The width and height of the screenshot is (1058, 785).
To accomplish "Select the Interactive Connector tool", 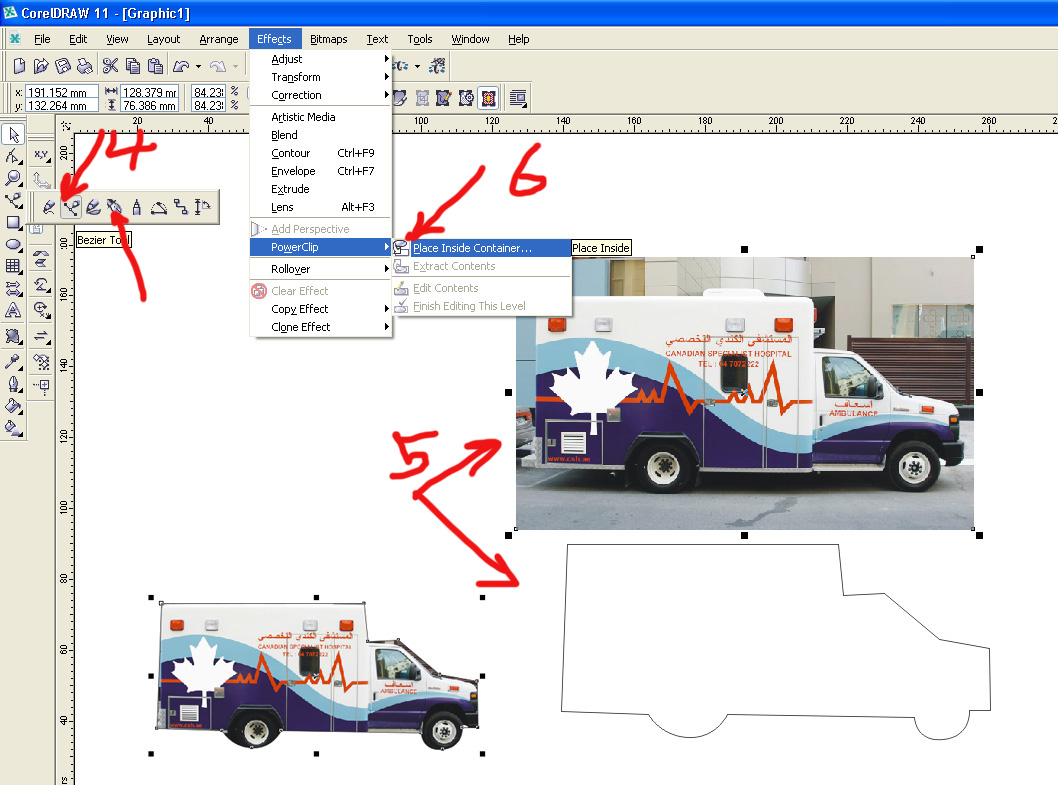I will pyautogui.click(x=181, y=207).
